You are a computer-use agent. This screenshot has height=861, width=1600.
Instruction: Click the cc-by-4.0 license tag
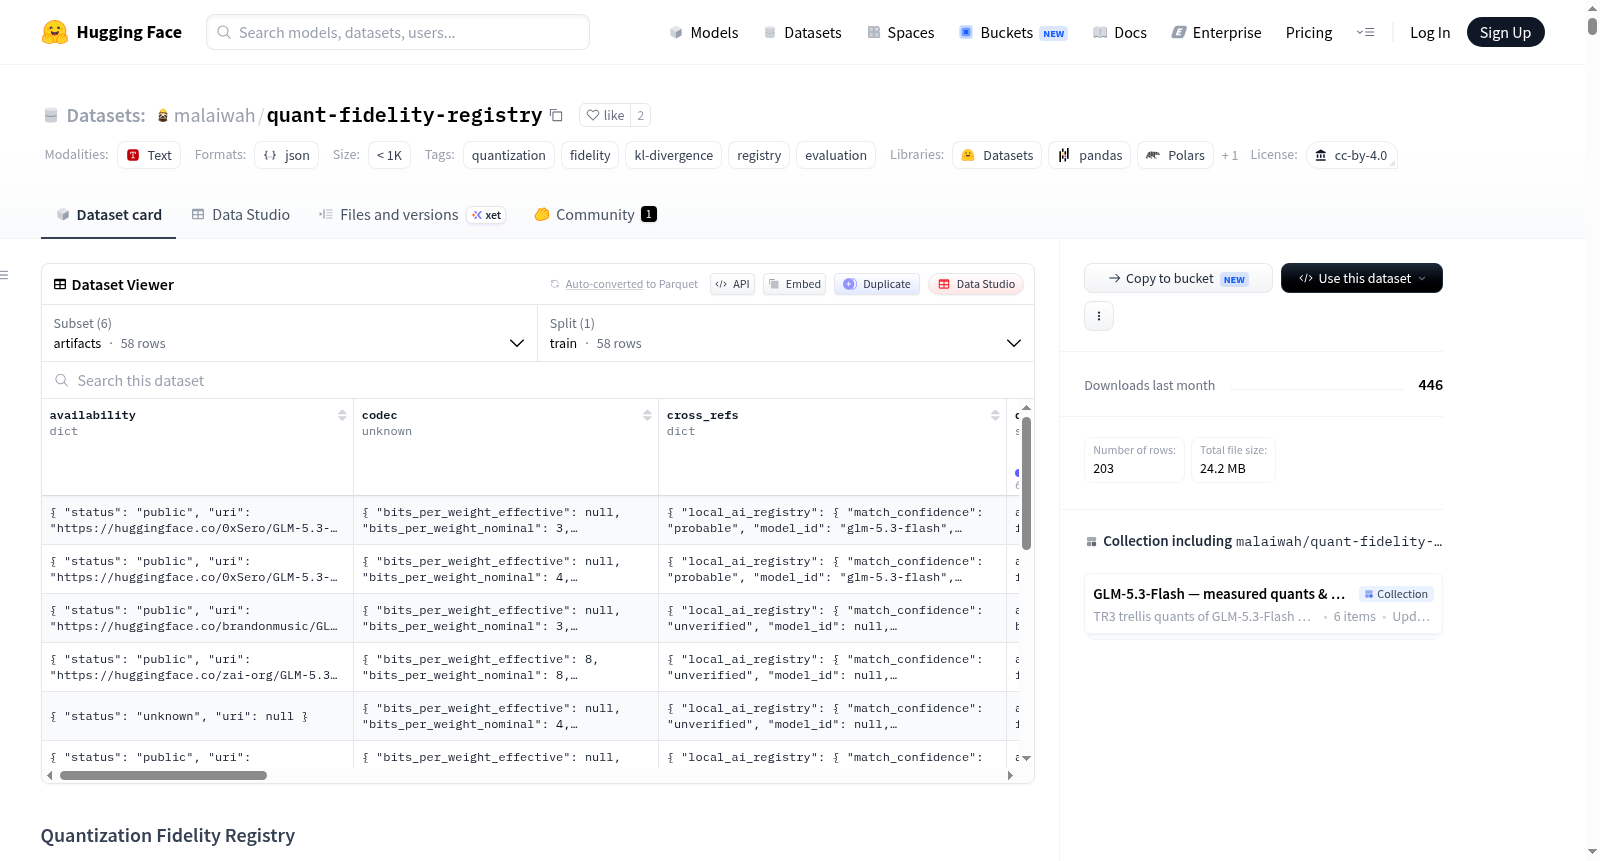click(1351, 155)
